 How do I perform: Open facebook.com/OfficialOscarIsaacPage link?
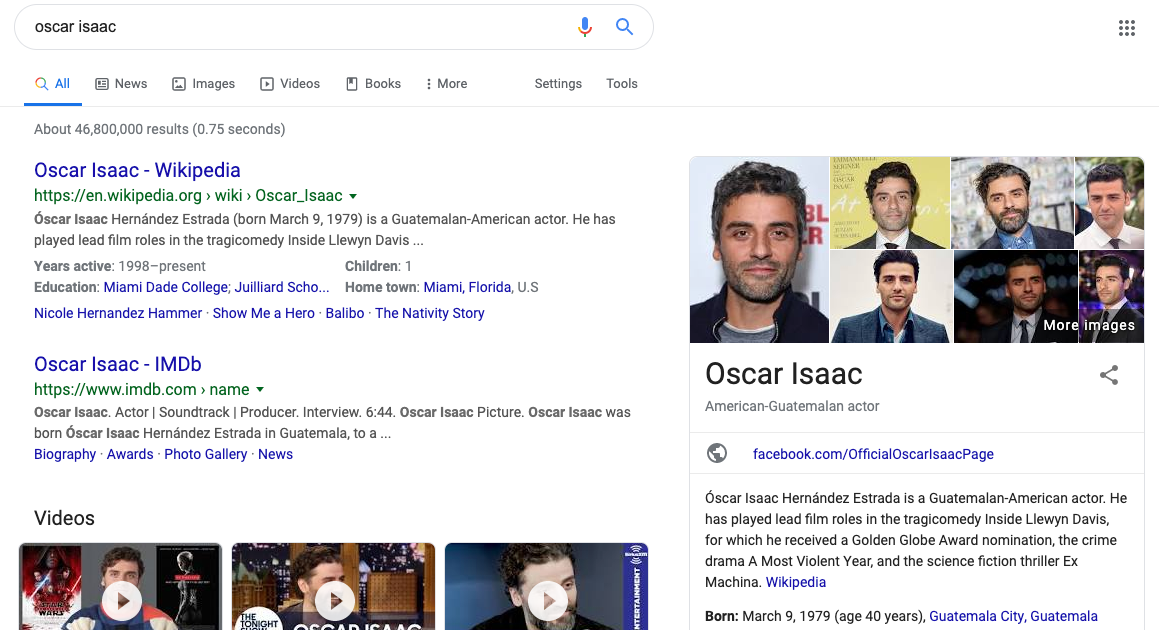click(873, 454)
